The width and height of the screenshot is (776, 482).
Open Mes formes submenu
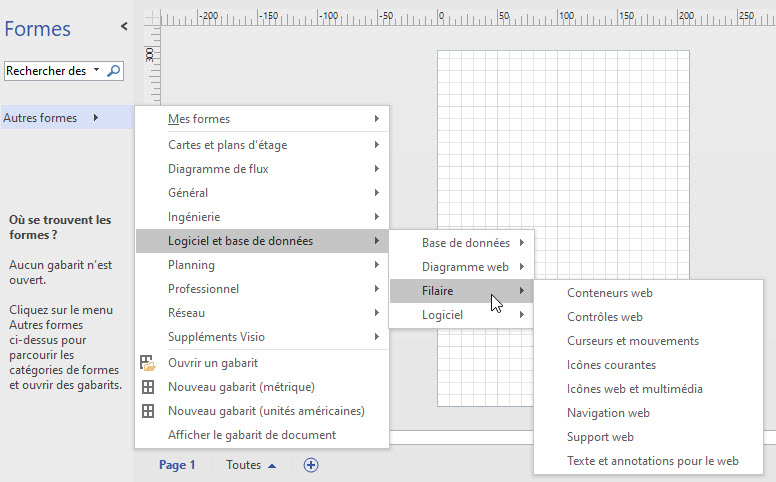262,119
